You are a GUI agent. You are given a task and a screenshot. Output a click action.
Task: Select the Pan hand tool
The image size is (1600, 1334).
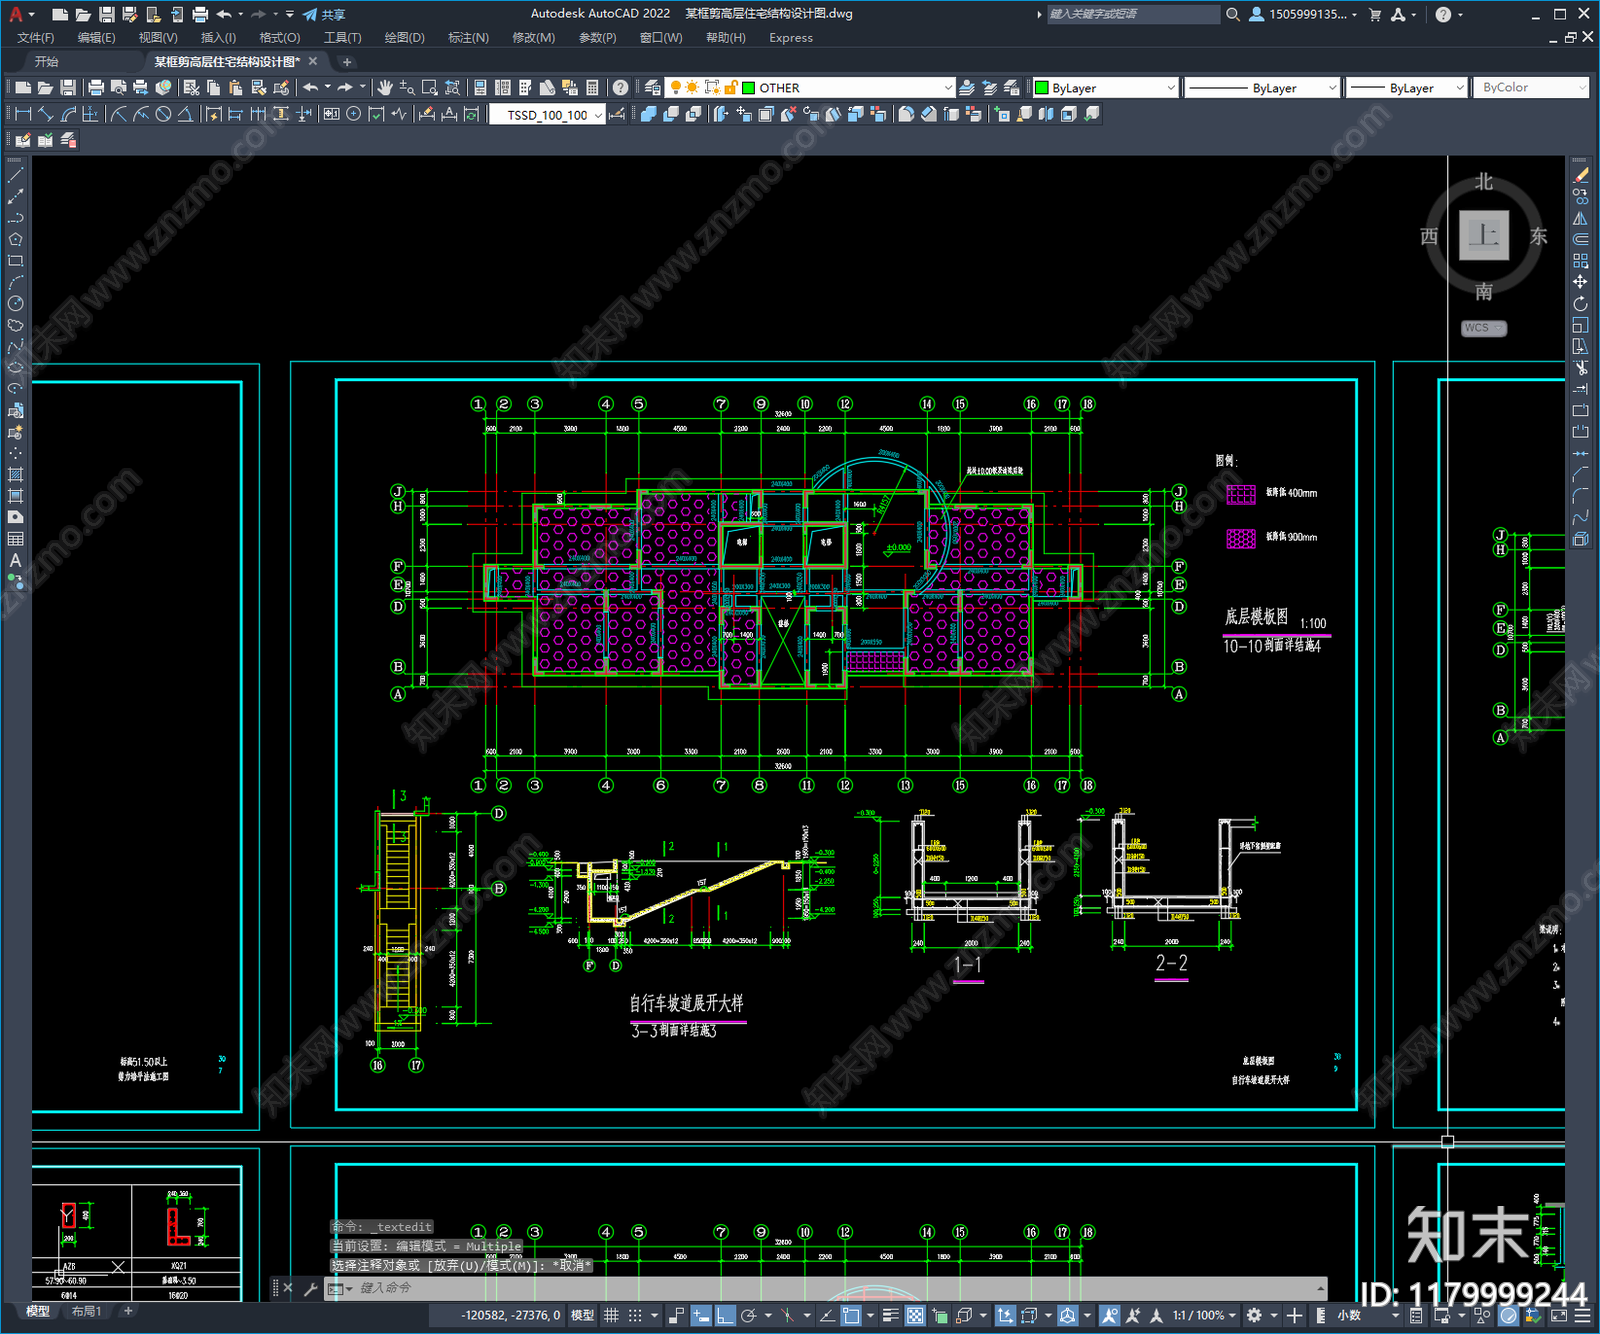385,88
